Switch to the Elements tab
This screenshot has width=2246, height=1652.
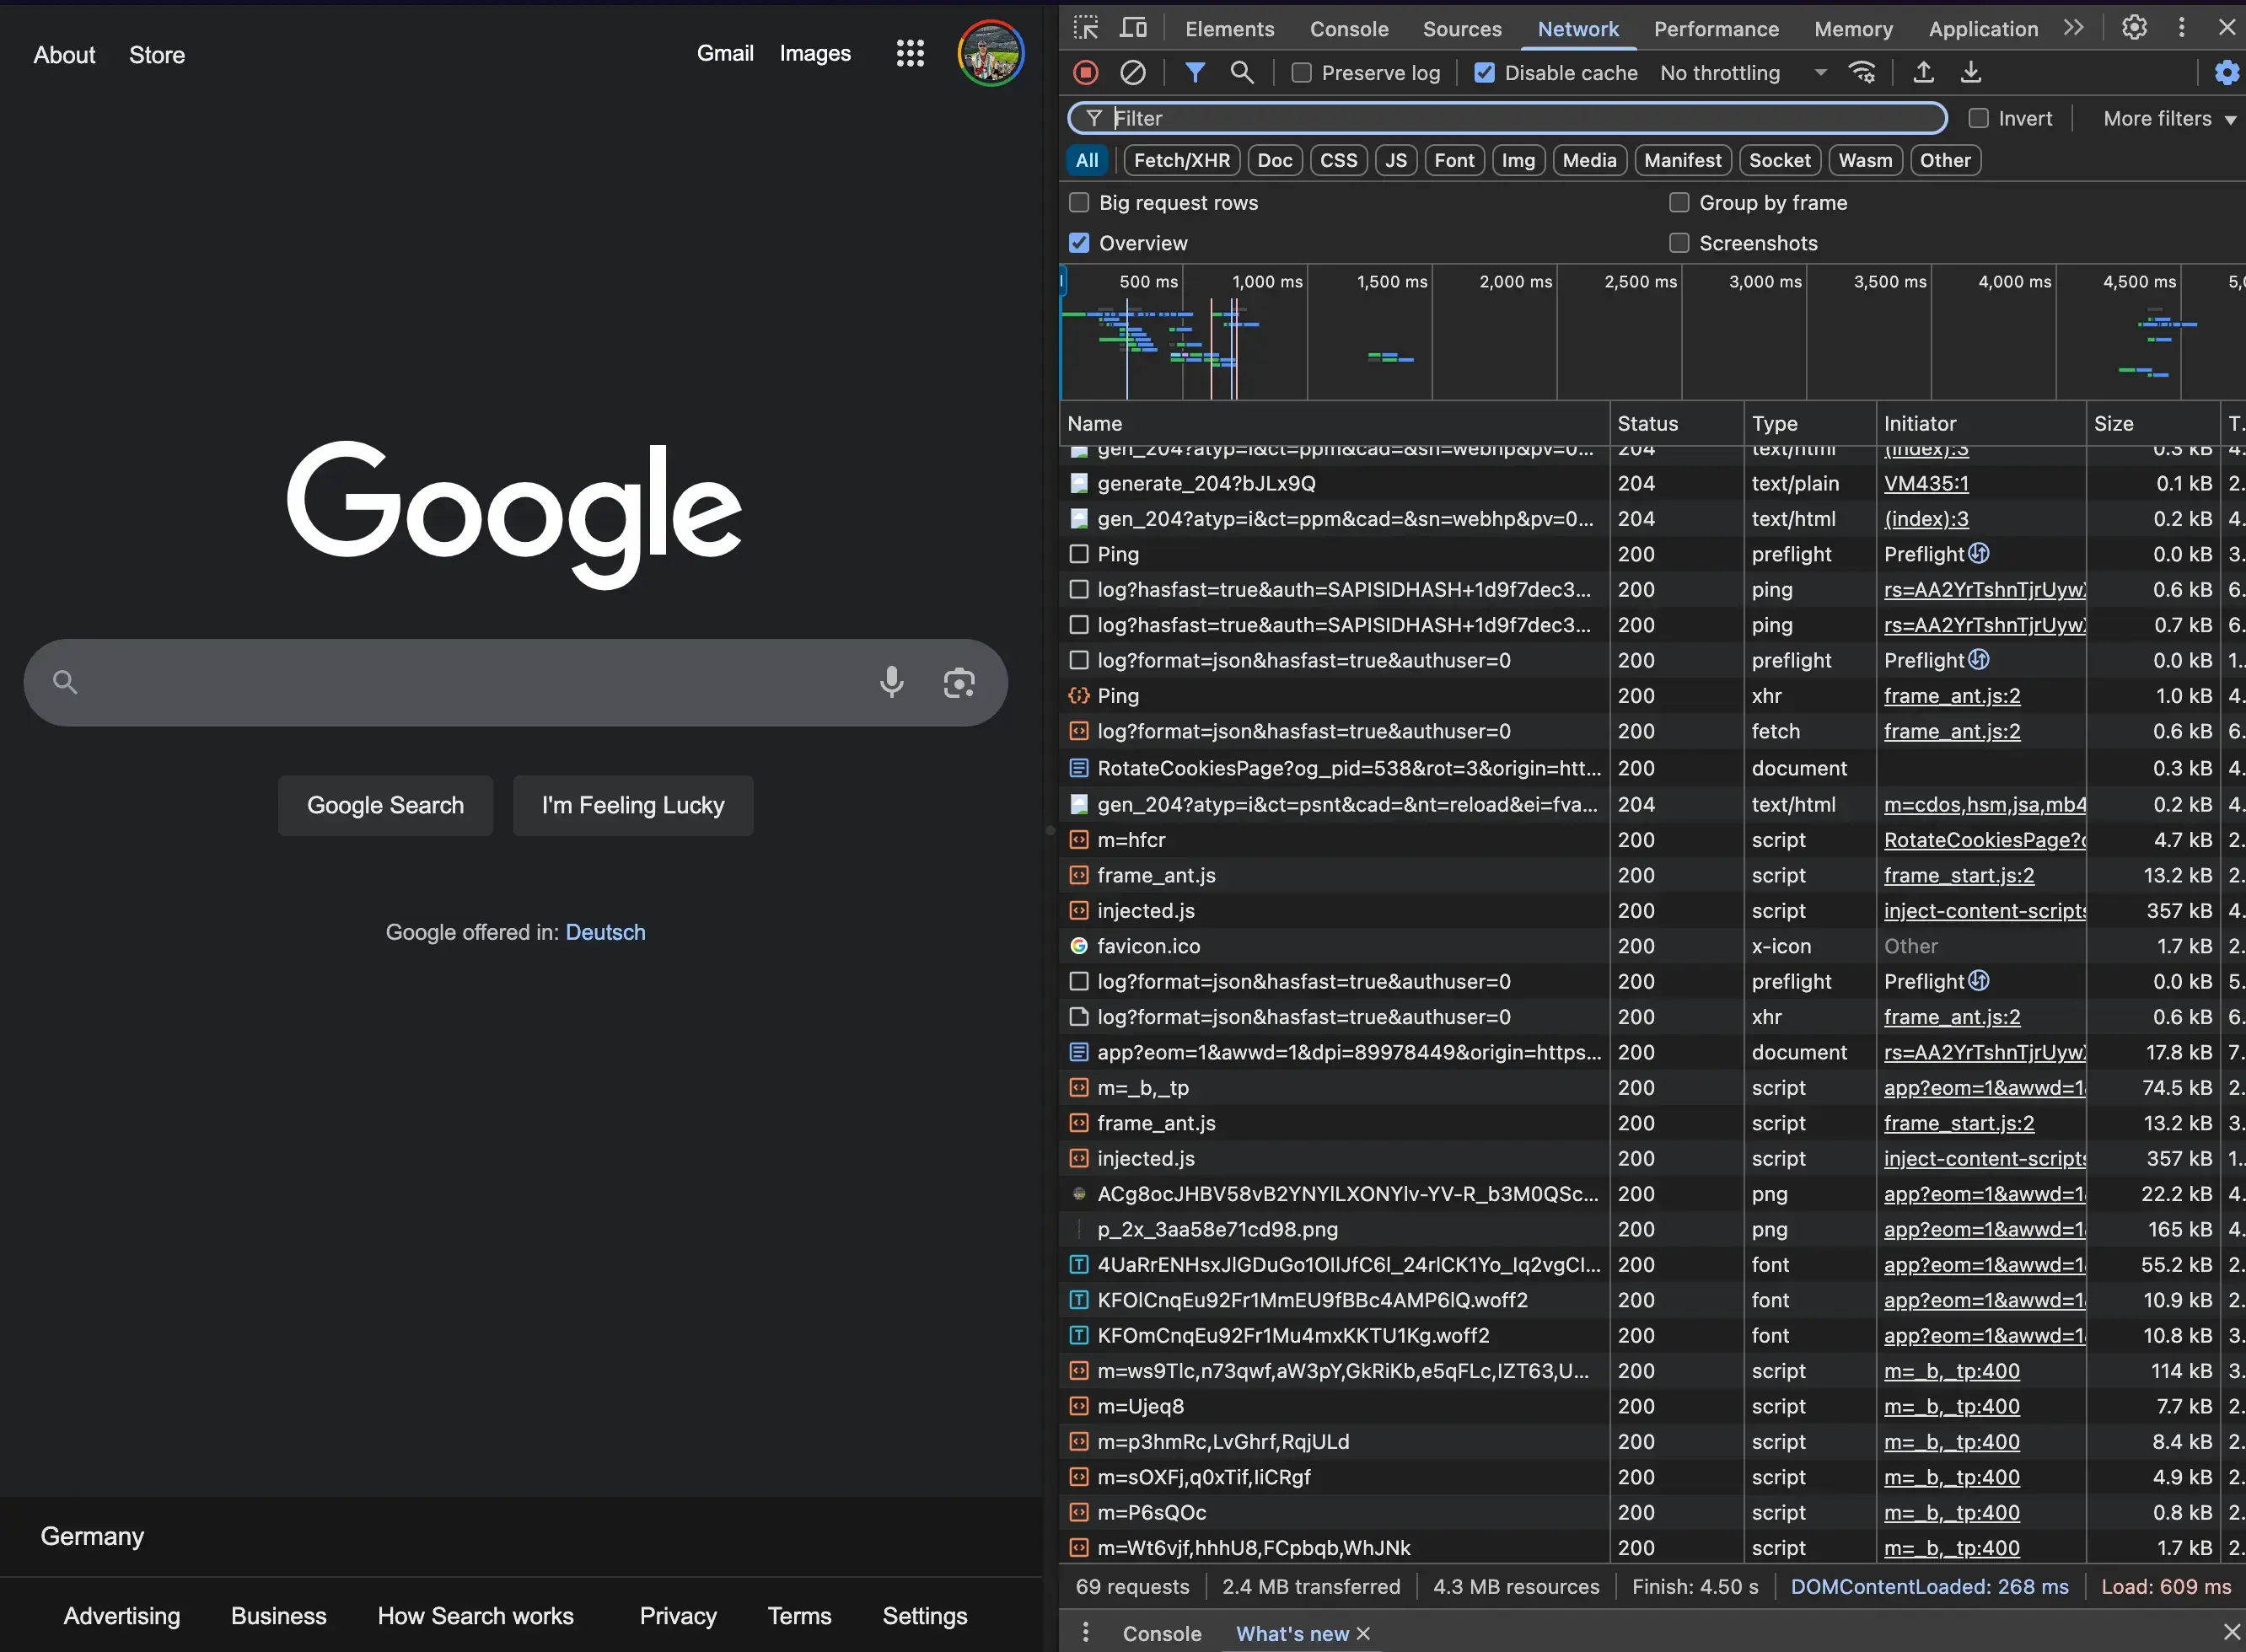pos(1230,28)
